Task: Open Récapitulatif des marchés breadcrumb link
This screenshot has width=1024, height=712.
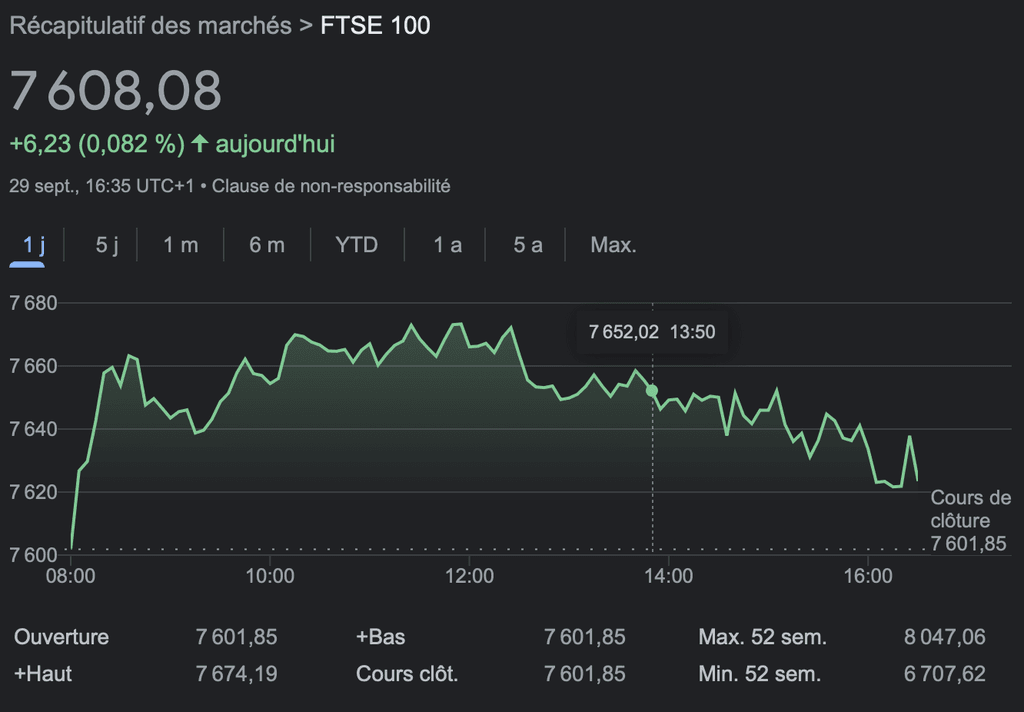Action: click(145, 26)
